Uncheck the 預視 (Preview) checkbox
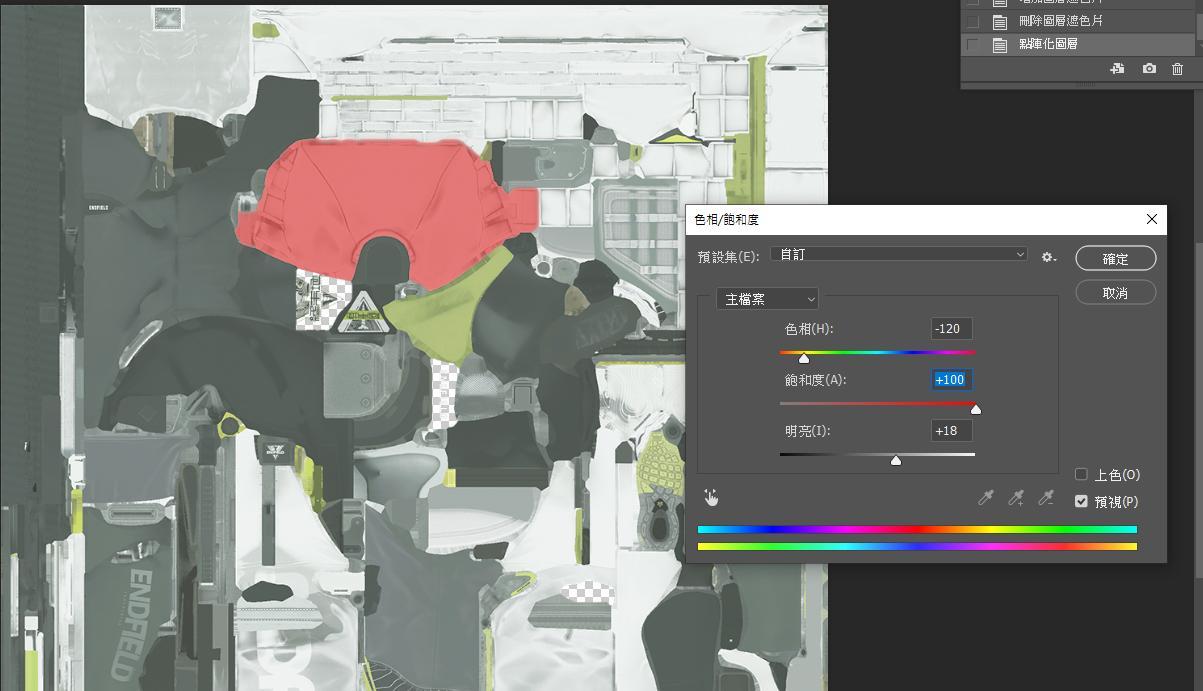Image resolution: width=1203 pixels, height=691 pixels. (1081, 501)
